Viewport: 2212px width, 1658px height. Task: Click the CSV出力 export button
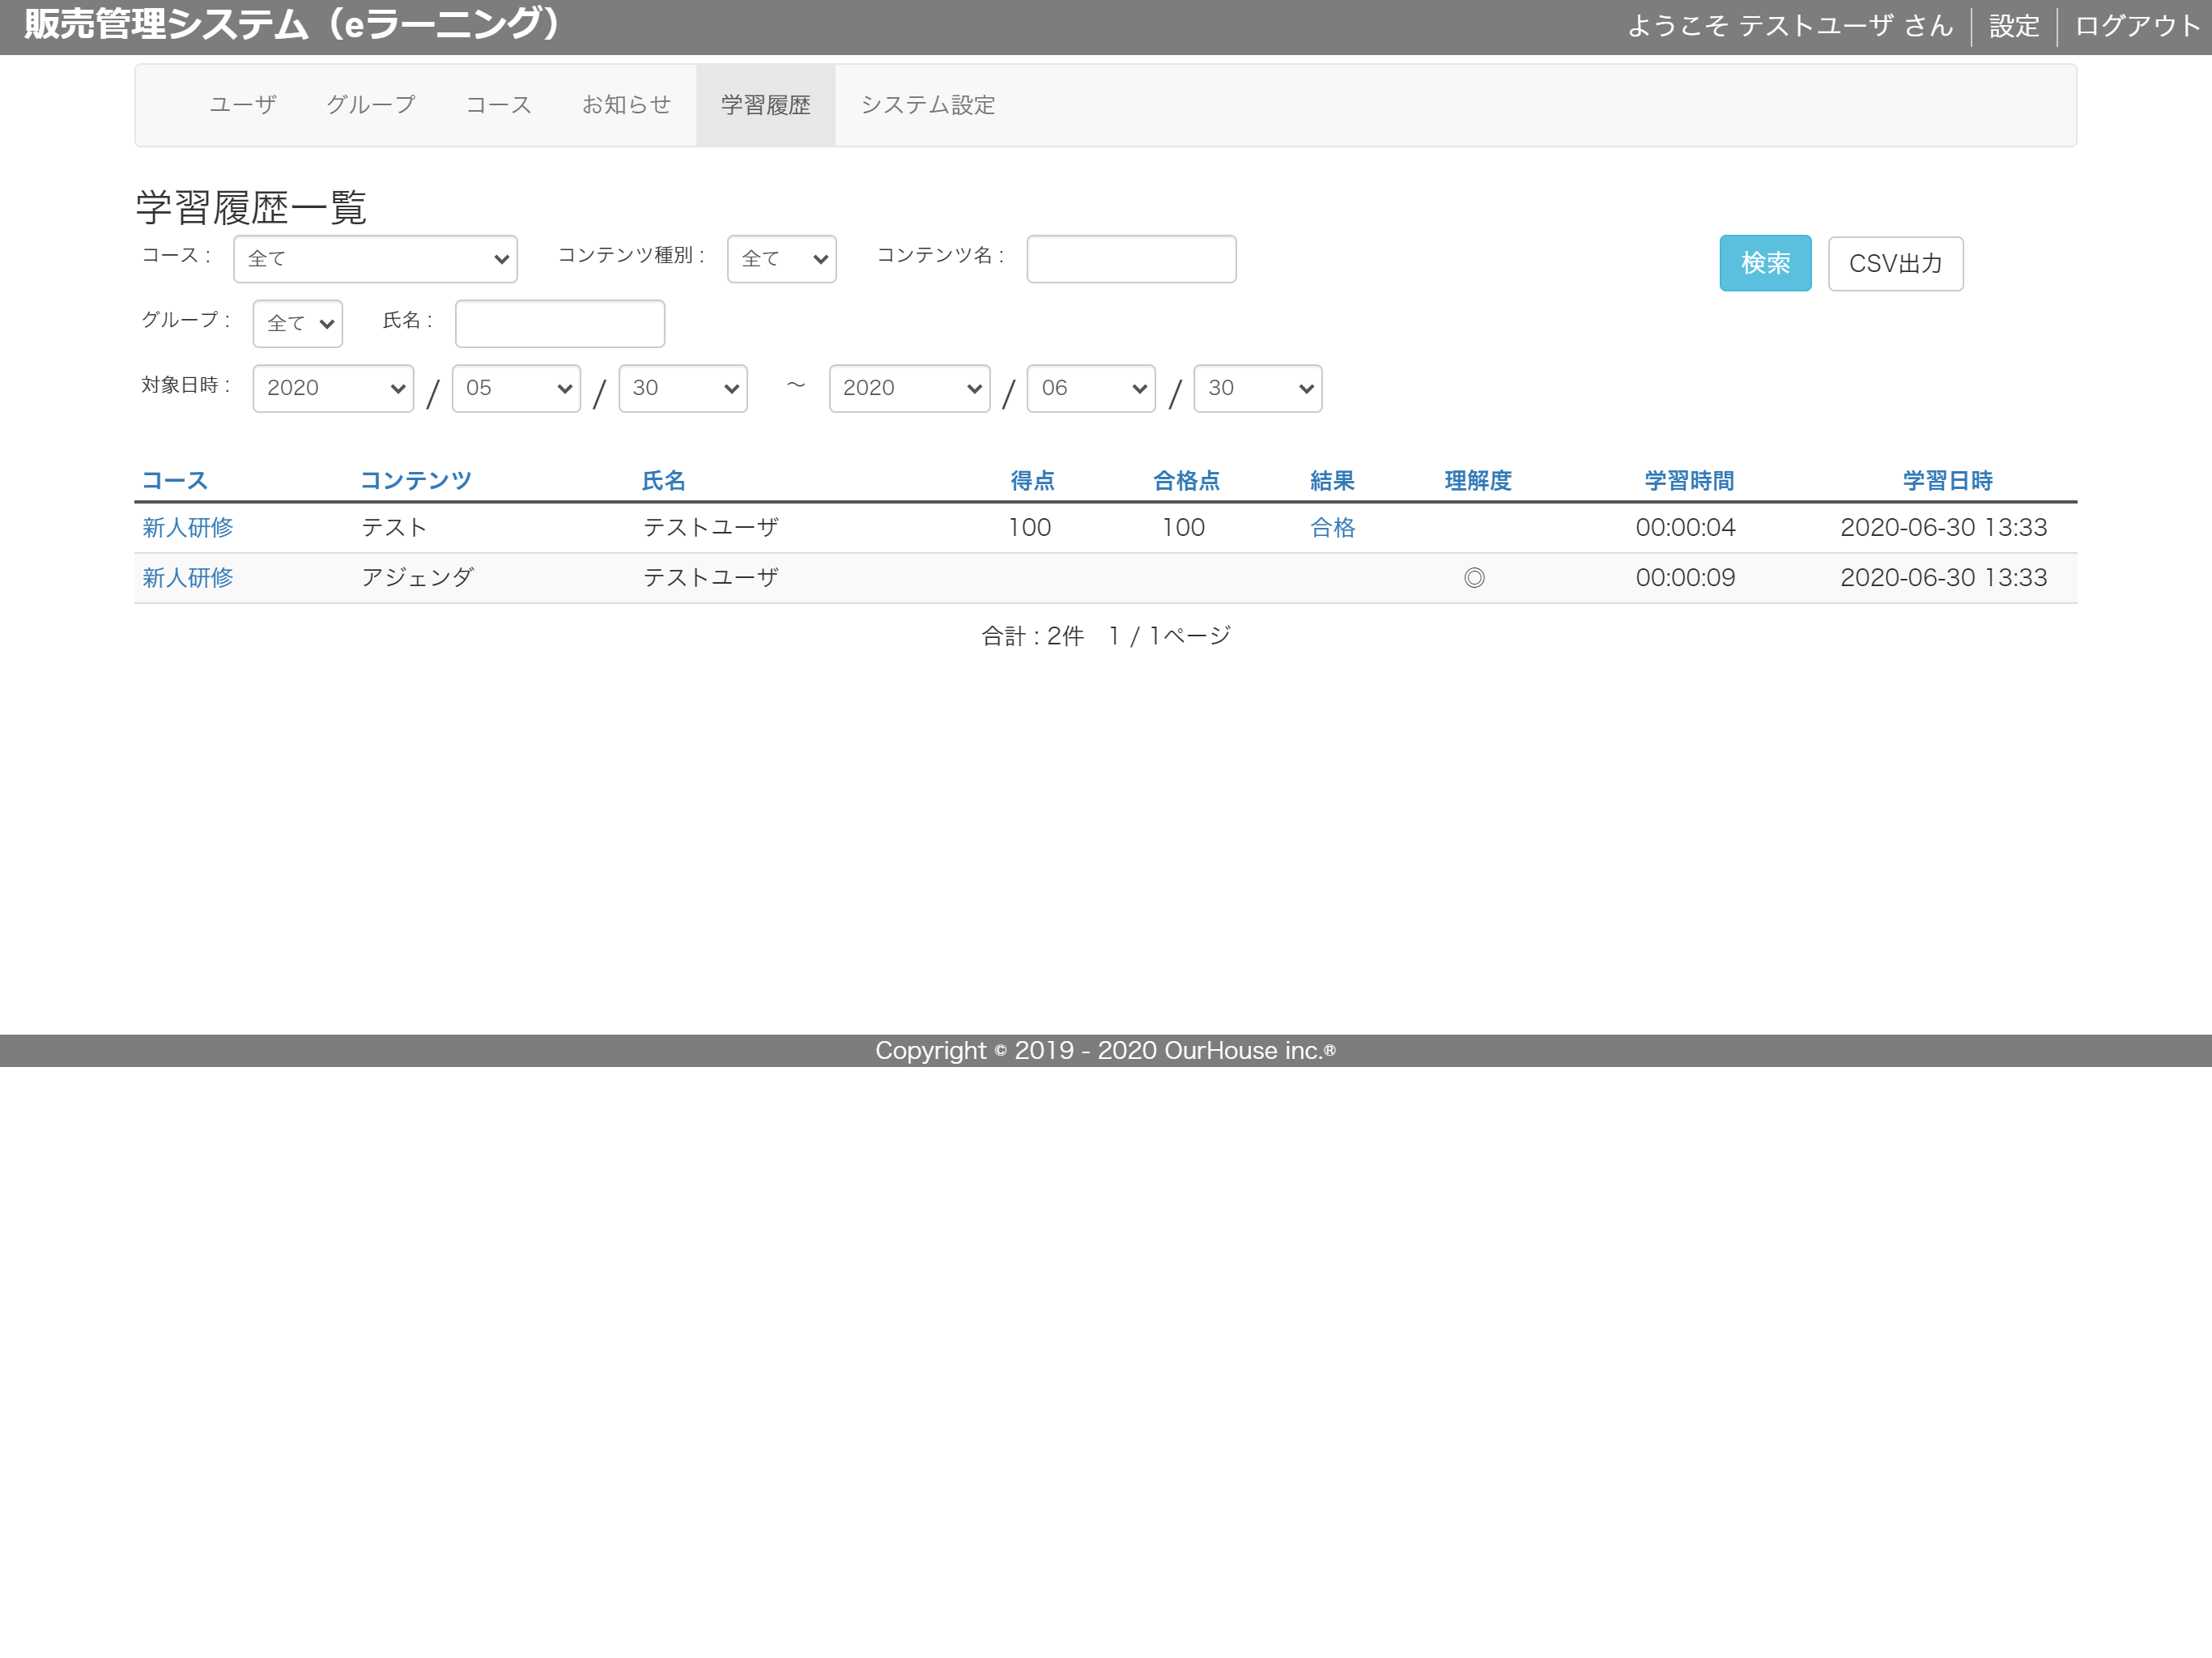(x=1895, y=263)
